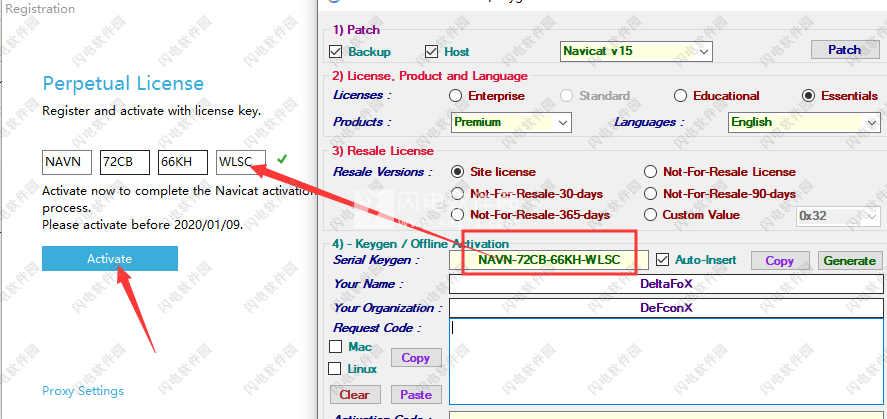Open the English languages dropdown
The width and height of the screenshot is (887, 419).
tap(804, 122)
